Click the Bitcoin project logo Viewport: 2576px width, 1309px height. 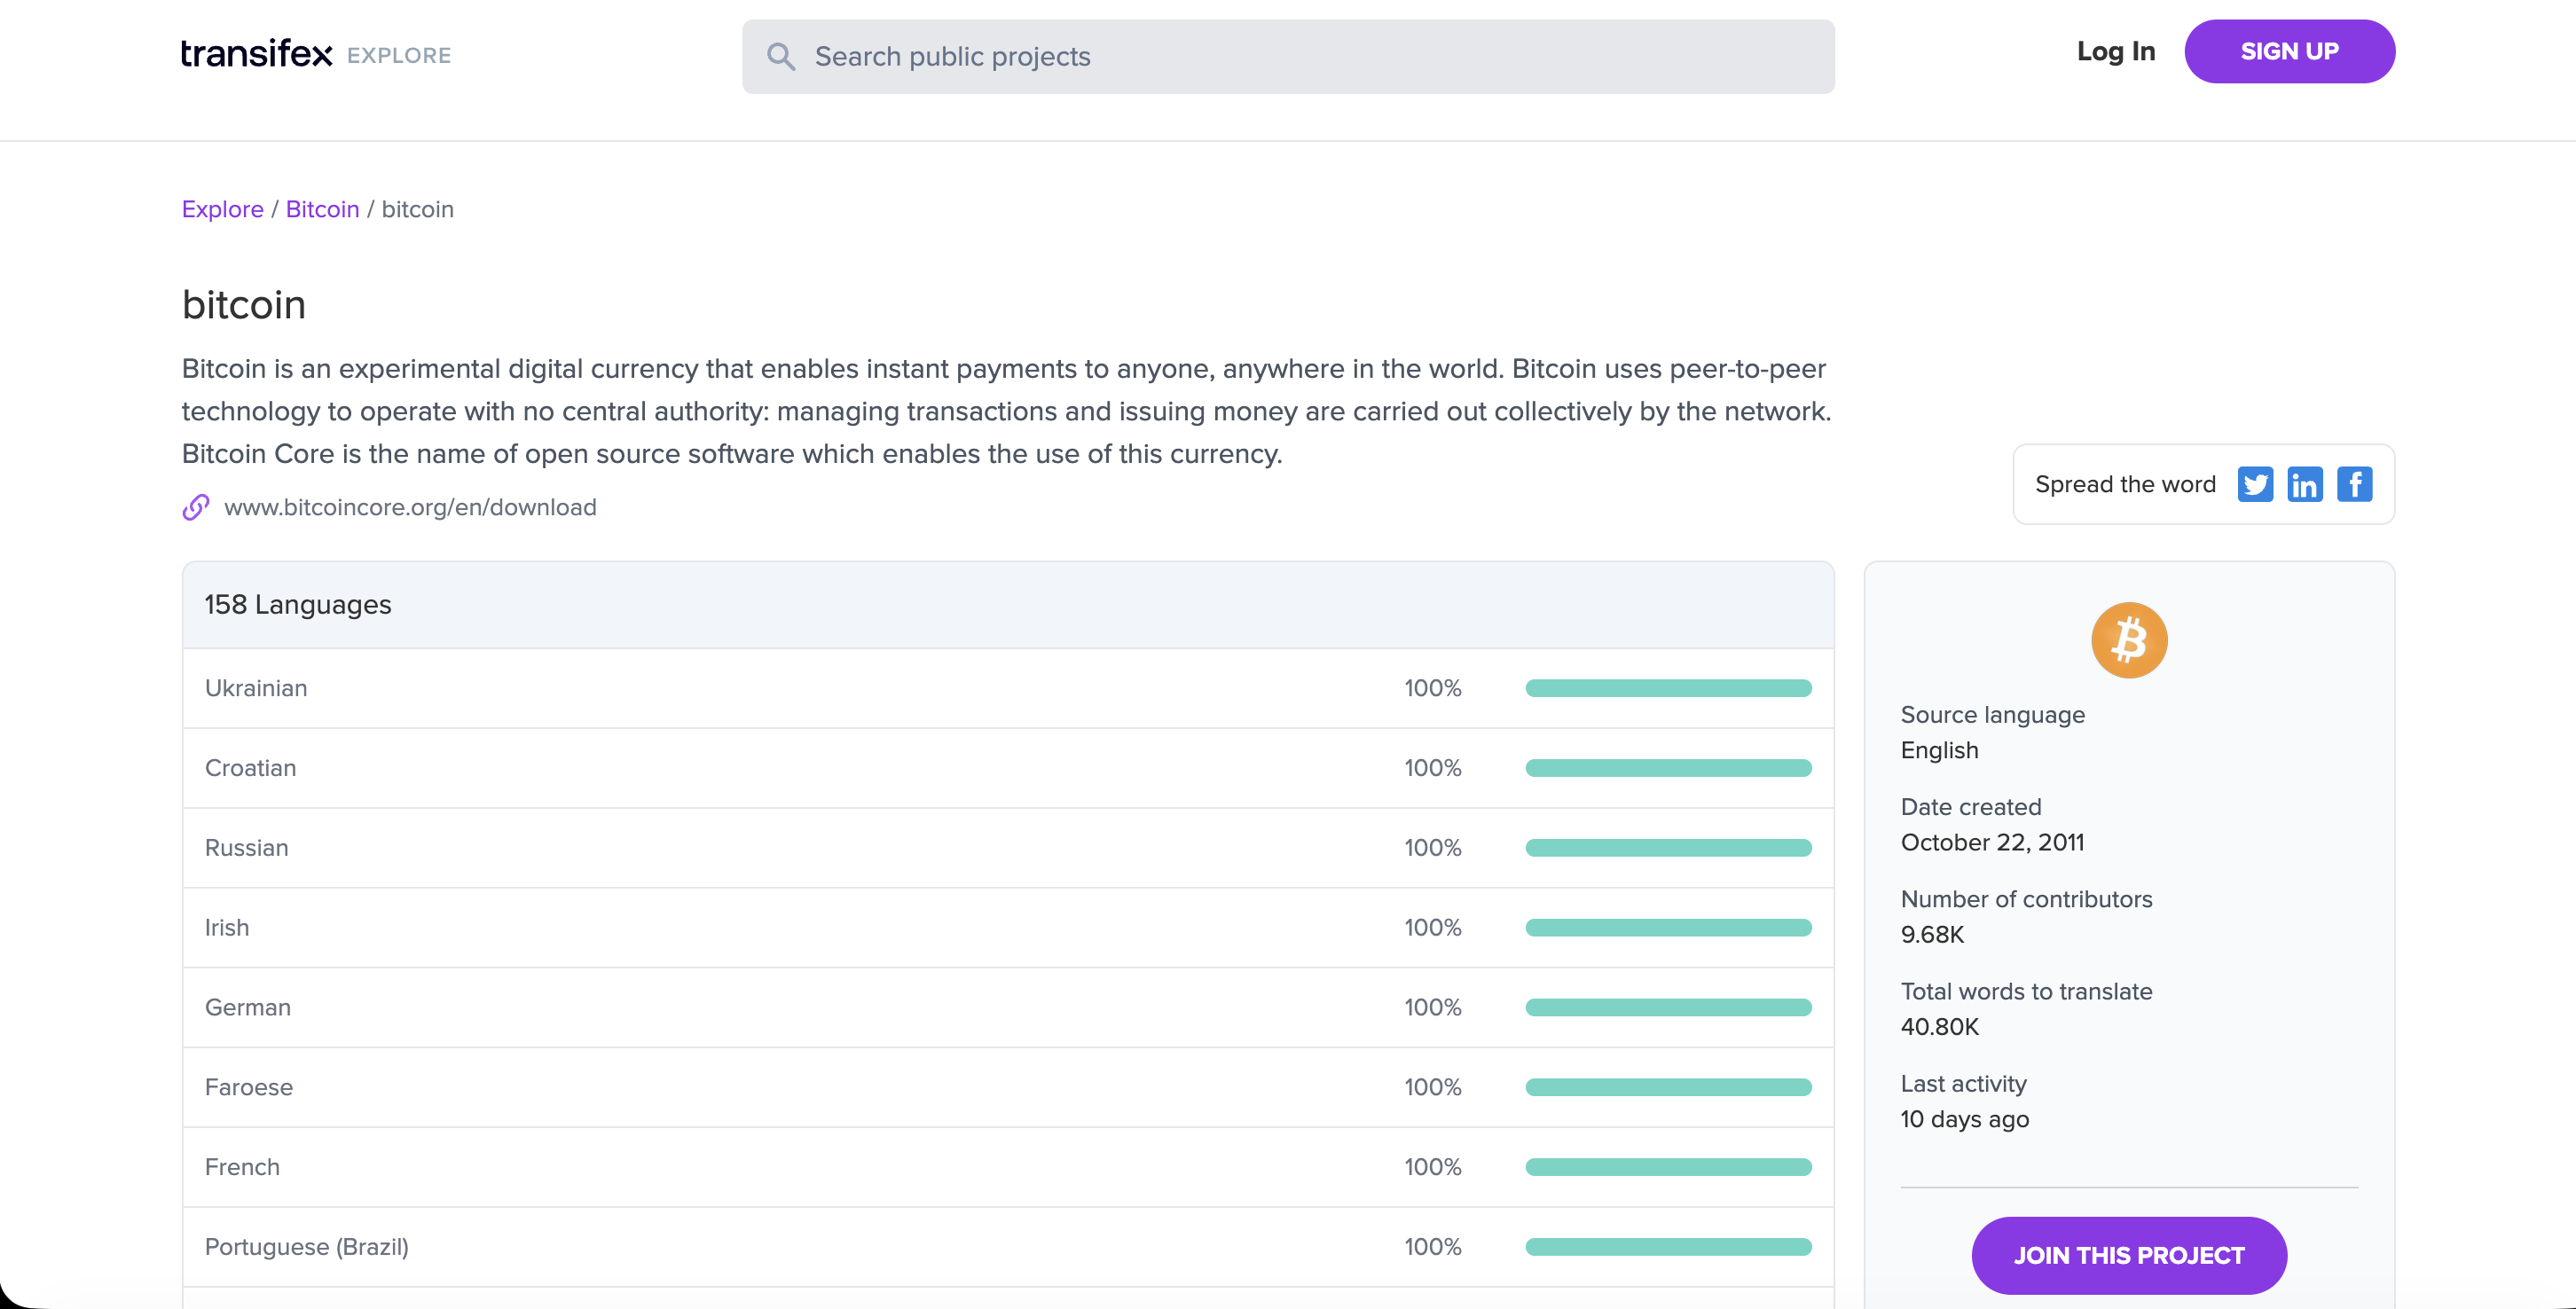pos(2129,640)
